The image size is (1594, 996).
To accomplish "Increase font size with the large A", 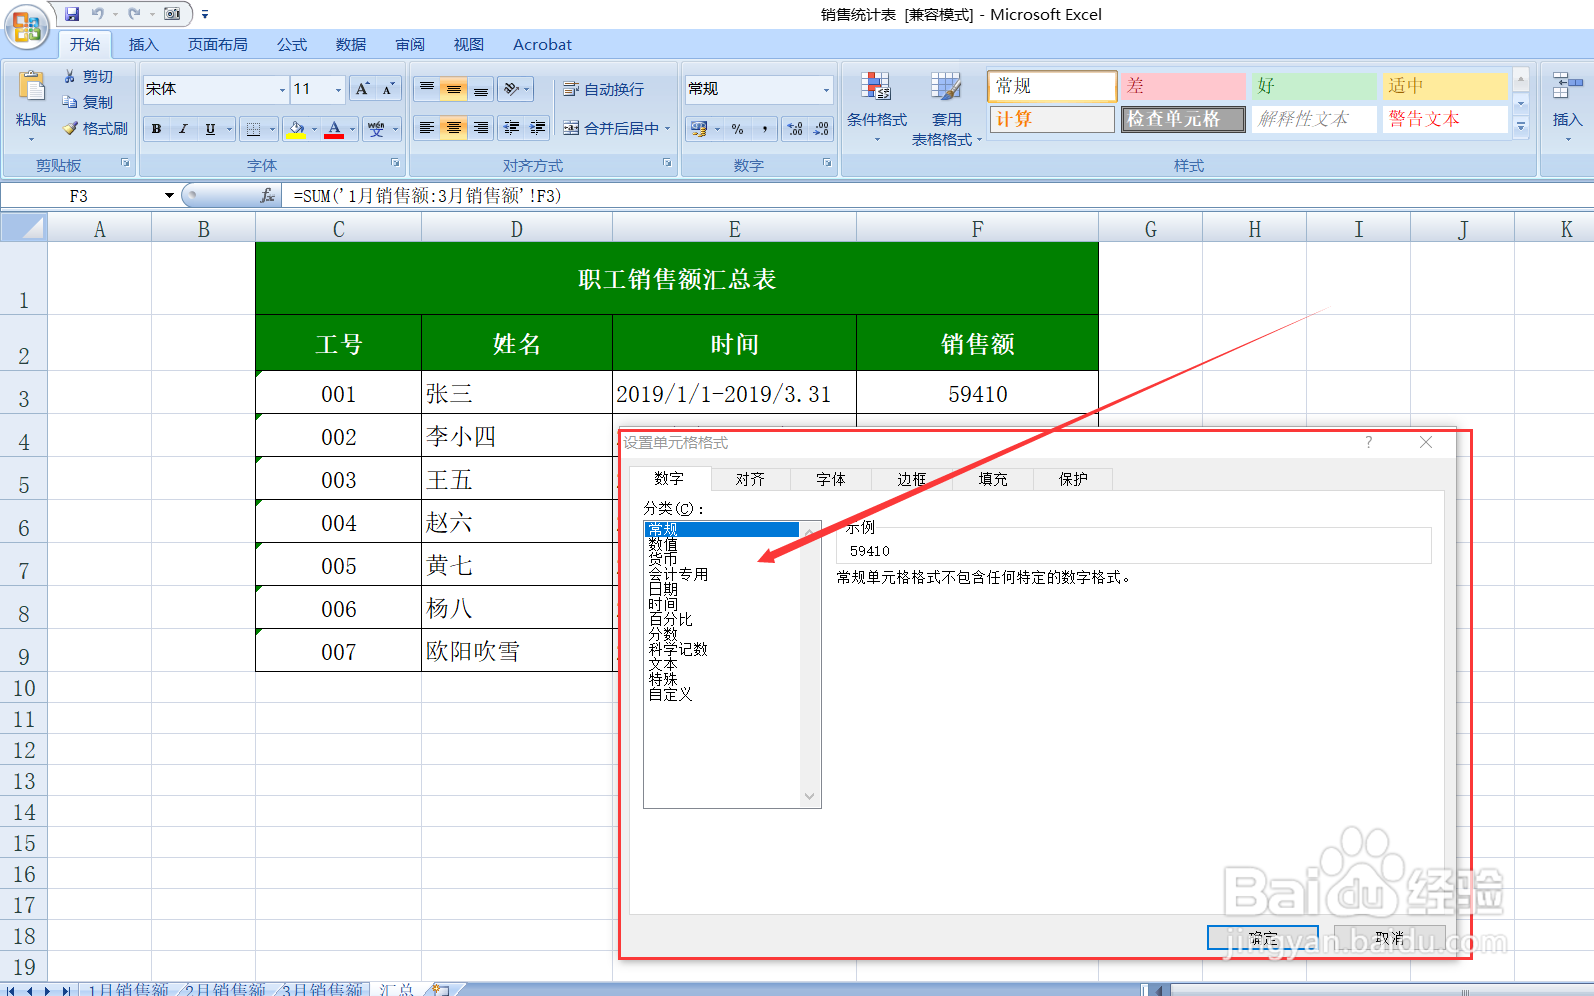I will coord(362,89).
